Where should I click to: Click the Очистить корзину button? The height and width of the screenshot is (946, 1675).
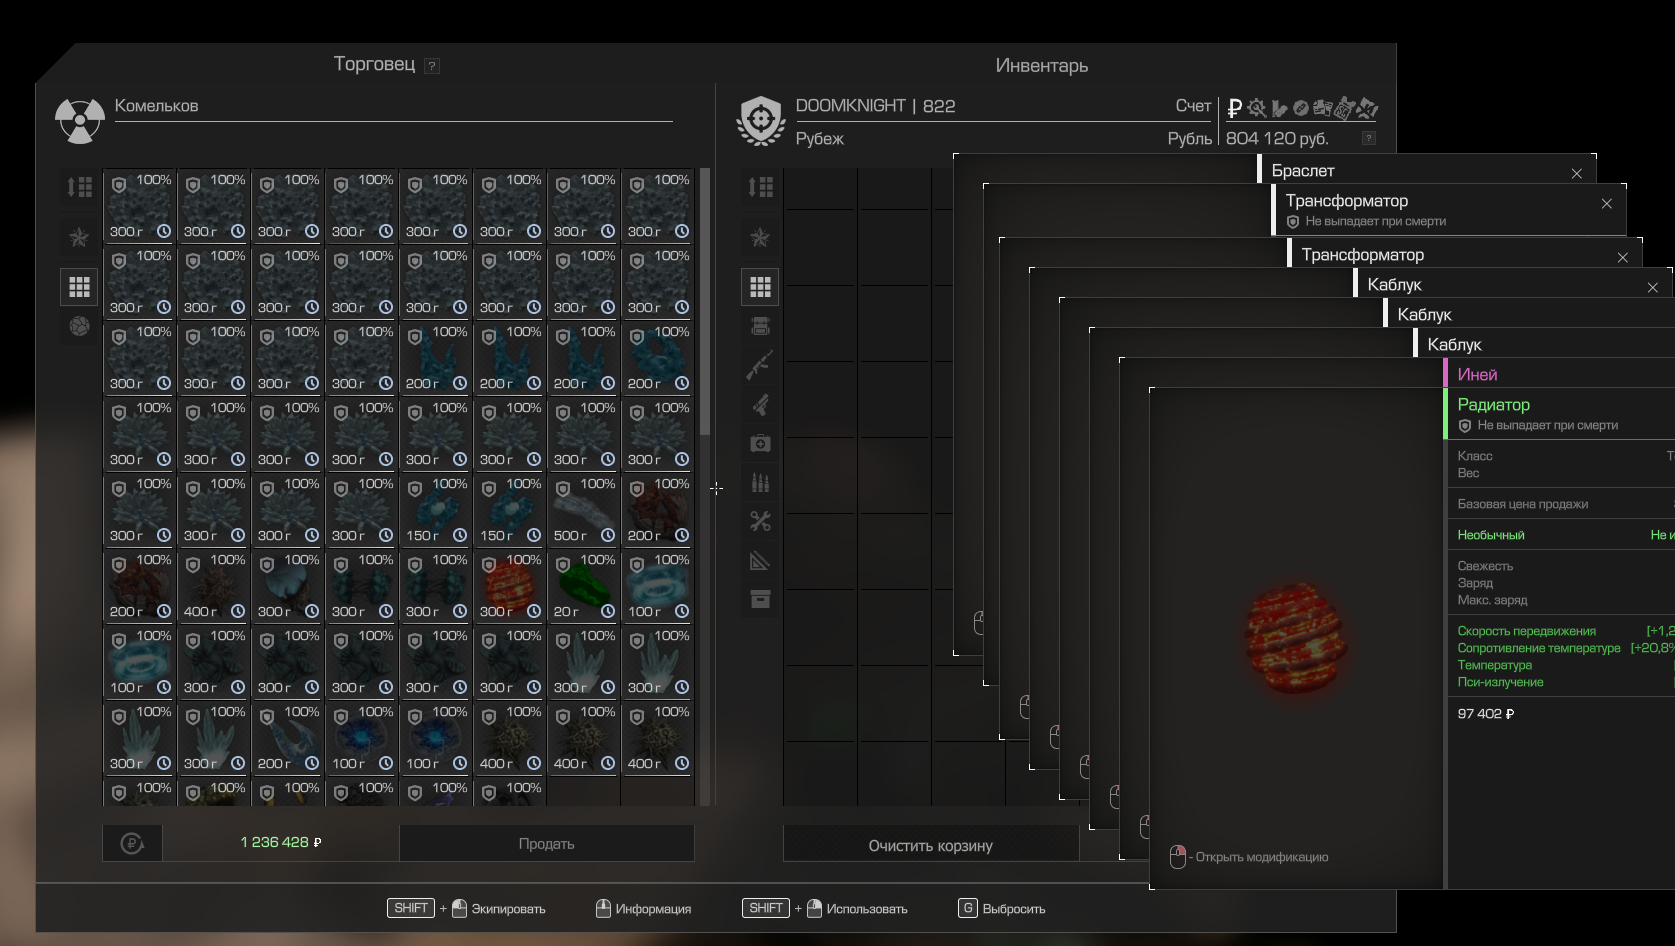point(930,845)
